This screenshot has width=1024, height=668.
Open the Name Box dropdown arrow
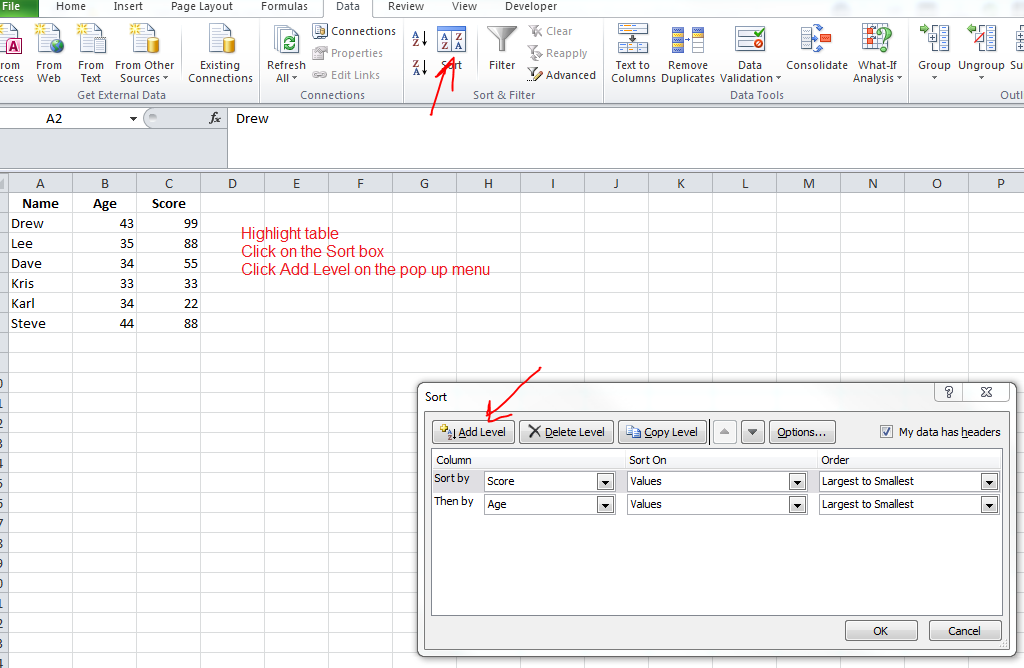(133, 119)
